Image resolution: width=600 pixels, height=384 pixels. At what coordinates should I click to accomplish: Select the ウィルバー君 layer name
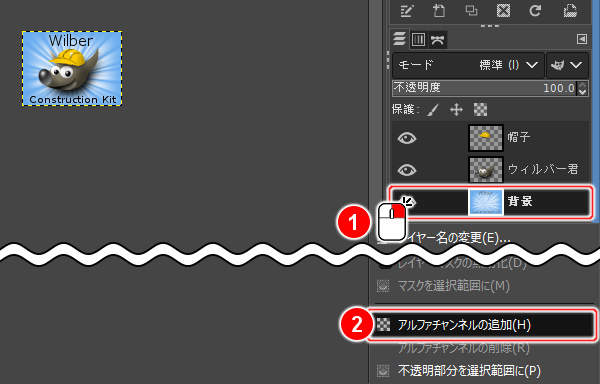click(x=543, y=169)
